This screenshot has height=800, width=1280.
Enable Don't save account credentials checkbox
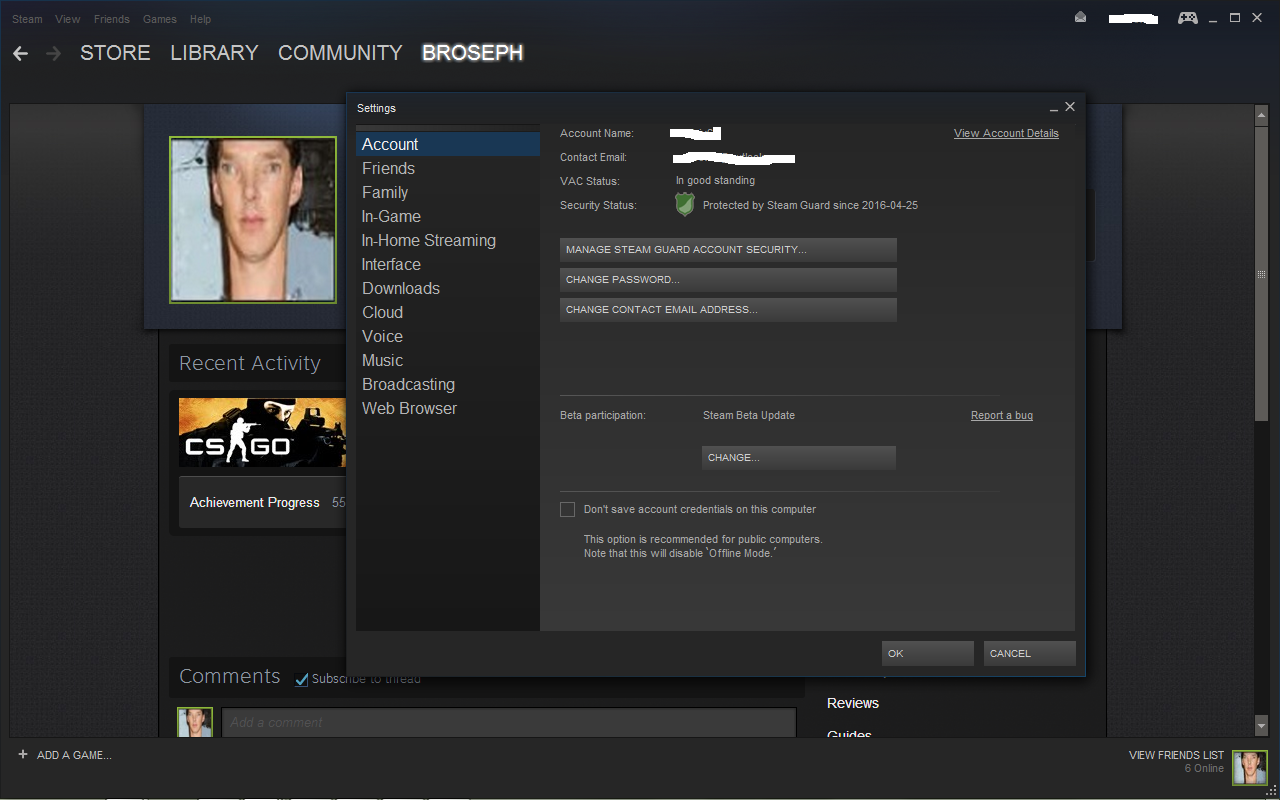pyautogui.click(x=568, y=510)
